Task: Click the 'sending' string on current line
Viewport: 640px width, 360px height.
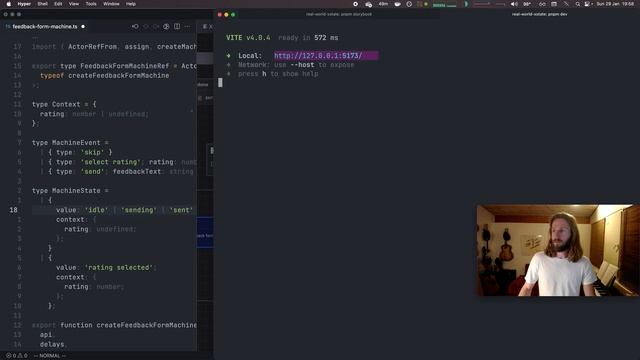Action: click(139, 210)
